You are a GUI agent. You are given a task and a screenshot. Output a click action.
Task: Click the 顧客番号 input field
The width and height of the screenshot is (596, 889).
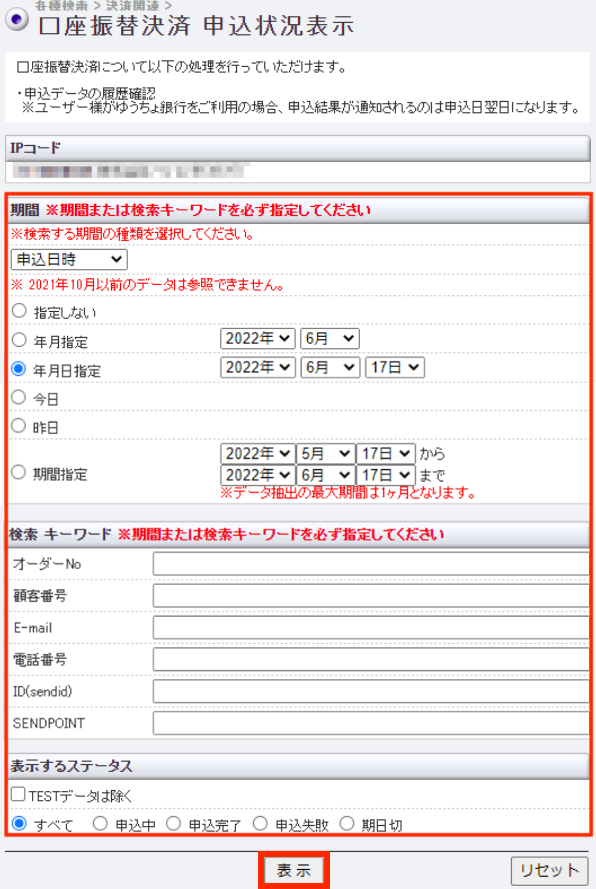point(371,596)
